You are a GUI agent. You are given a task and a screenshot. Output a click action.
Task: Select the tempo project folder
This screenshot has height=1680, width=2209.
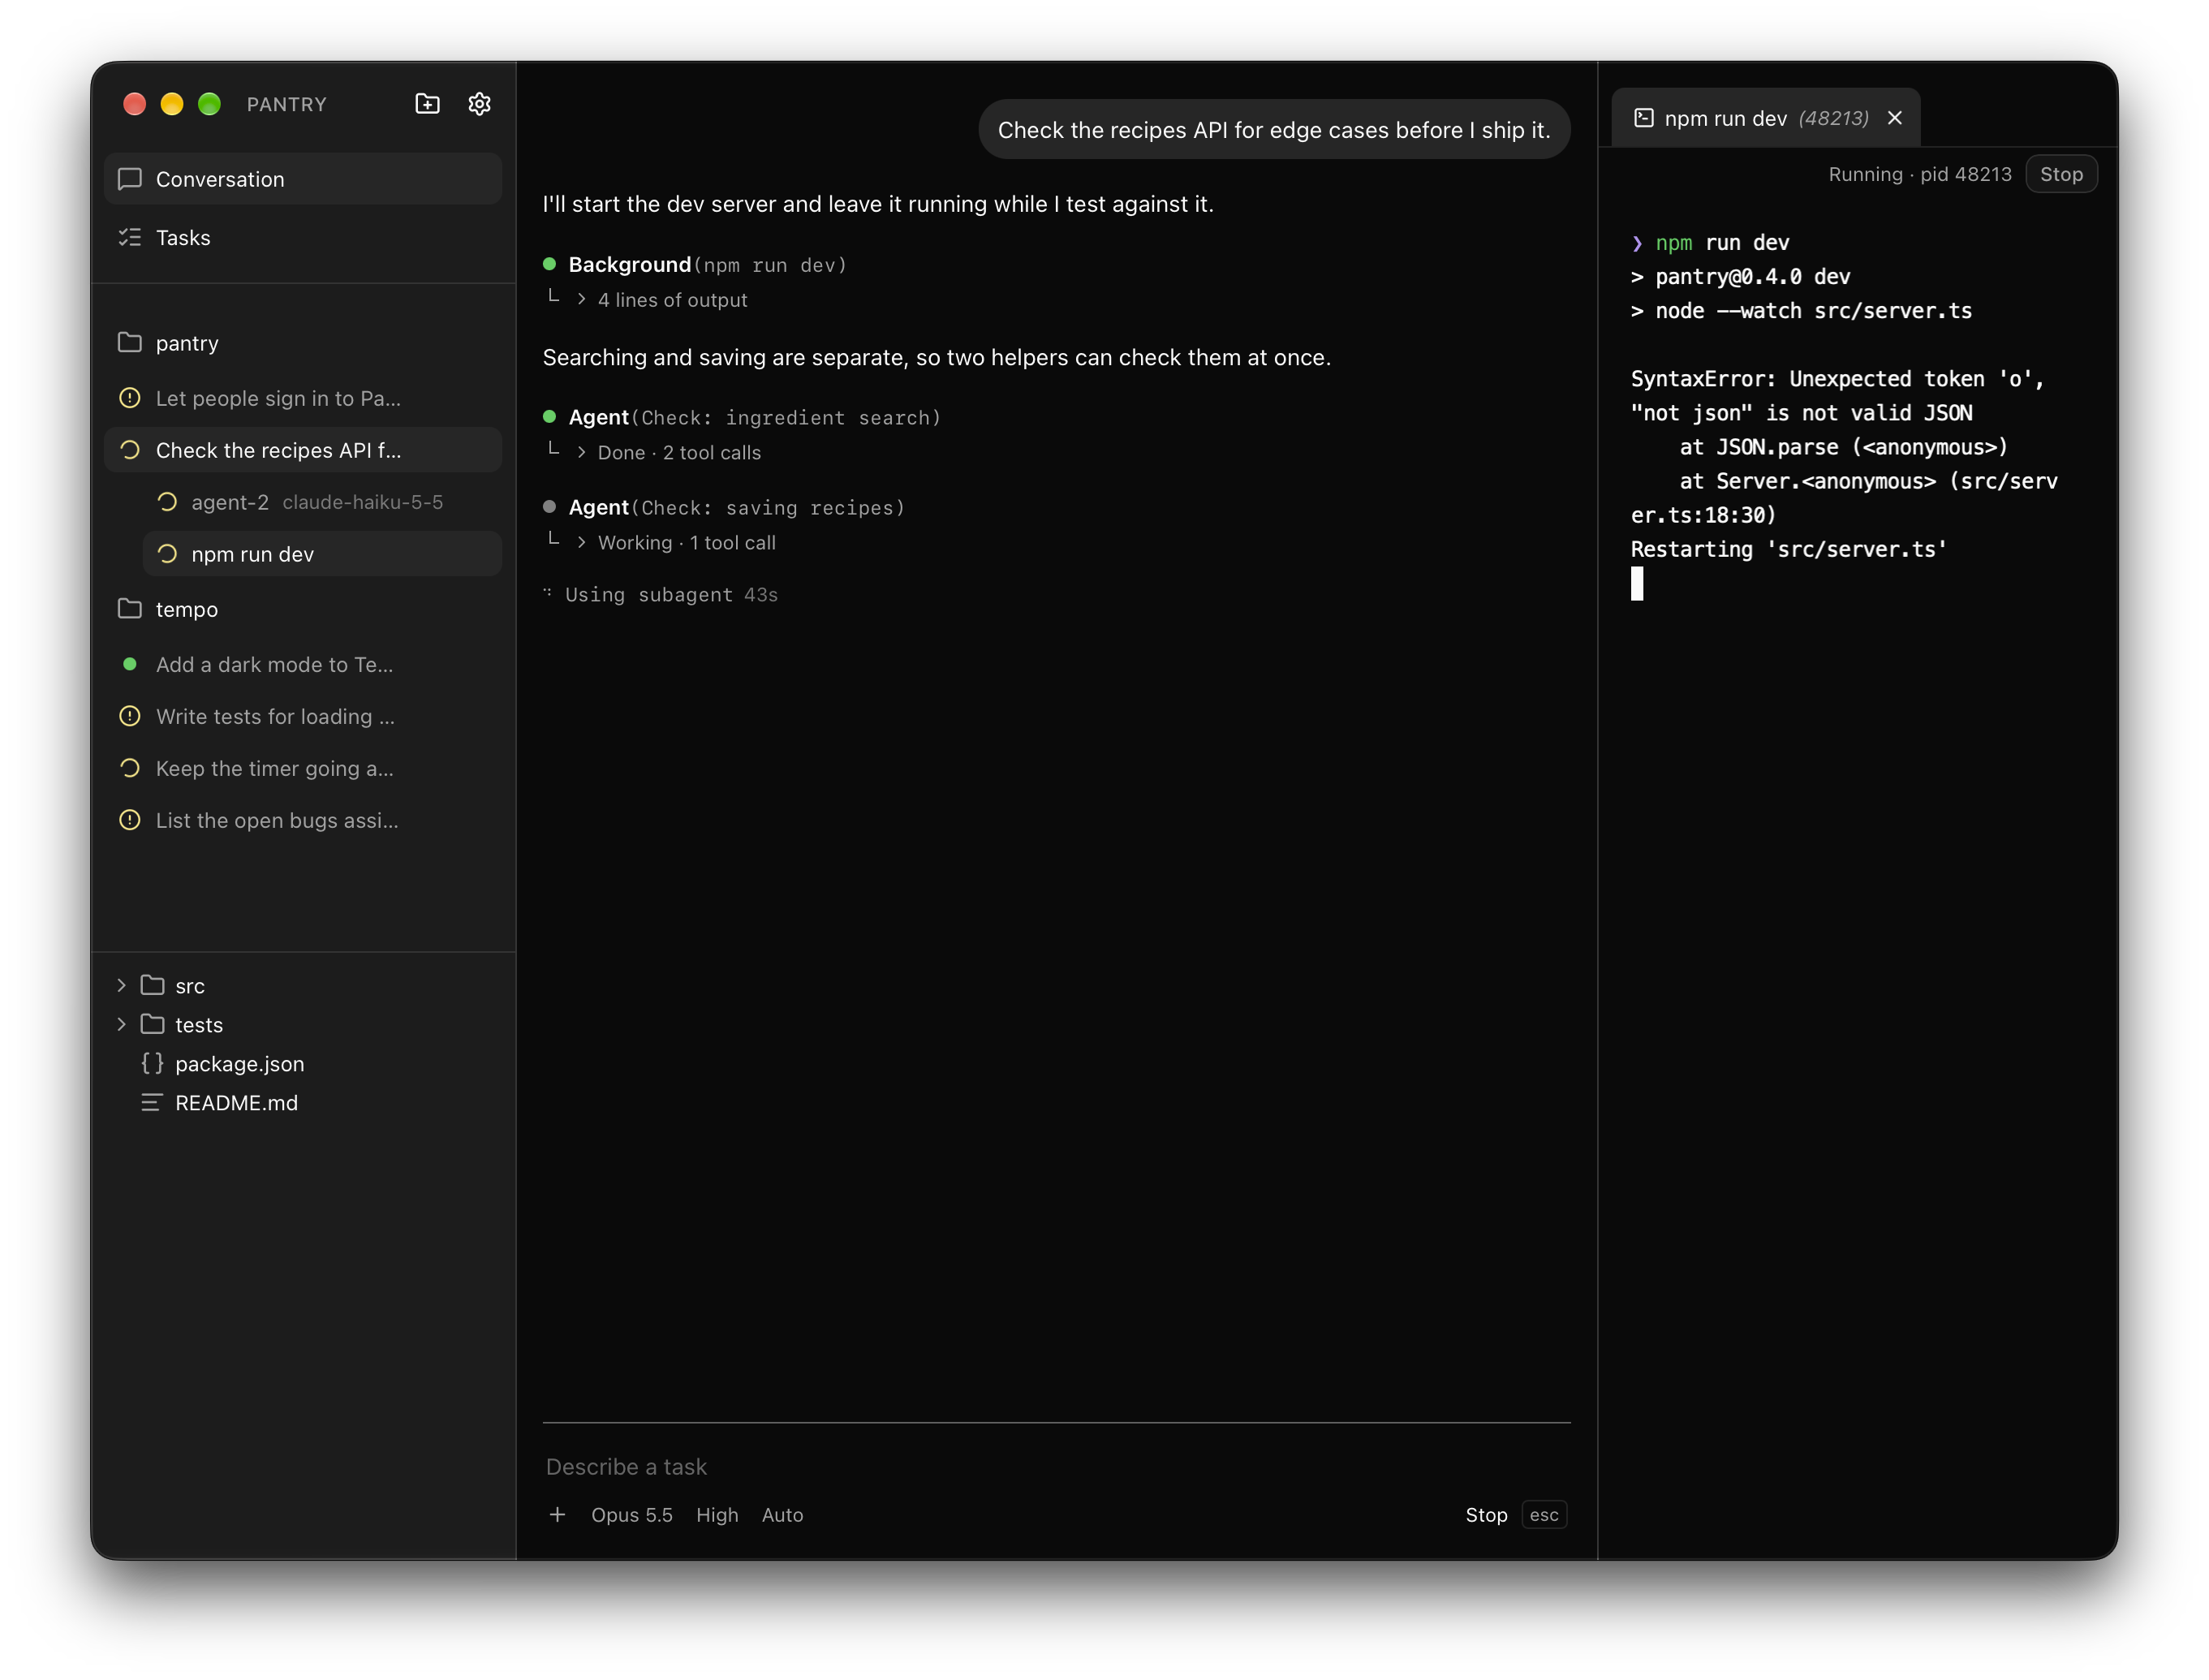(303, 609)
